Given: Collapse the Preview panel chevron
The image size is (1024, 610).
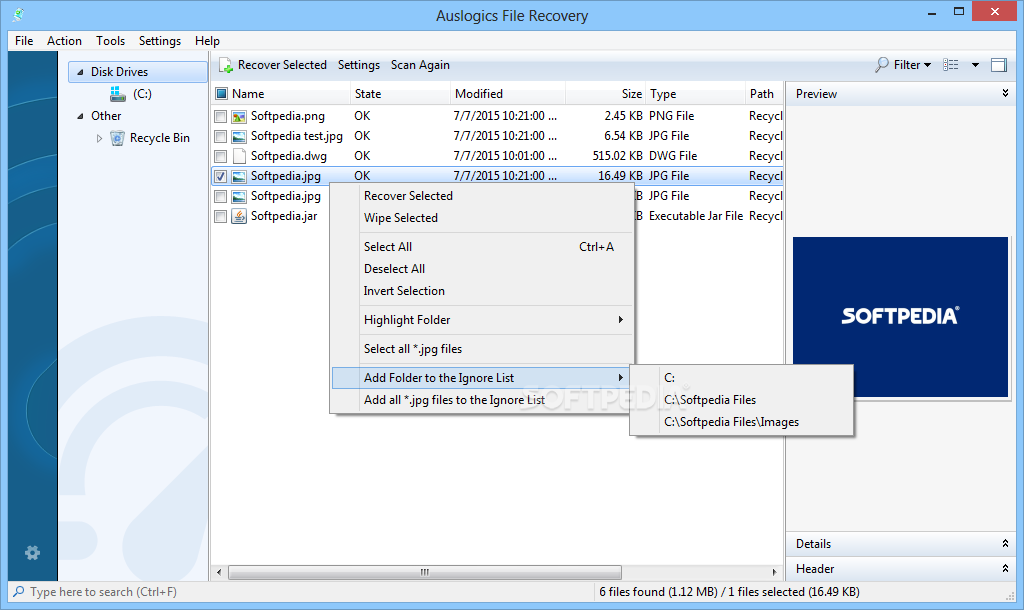Looking at the screenshot, I should click(x=1005, y=93).
